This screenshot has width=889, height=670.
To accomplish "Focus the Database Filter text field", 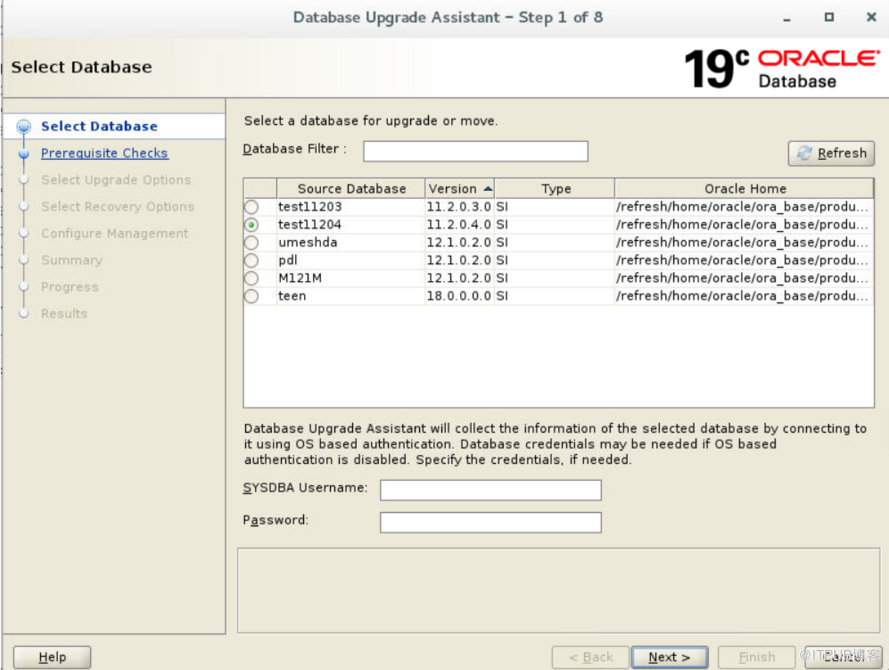I will (x=475, y=151).
